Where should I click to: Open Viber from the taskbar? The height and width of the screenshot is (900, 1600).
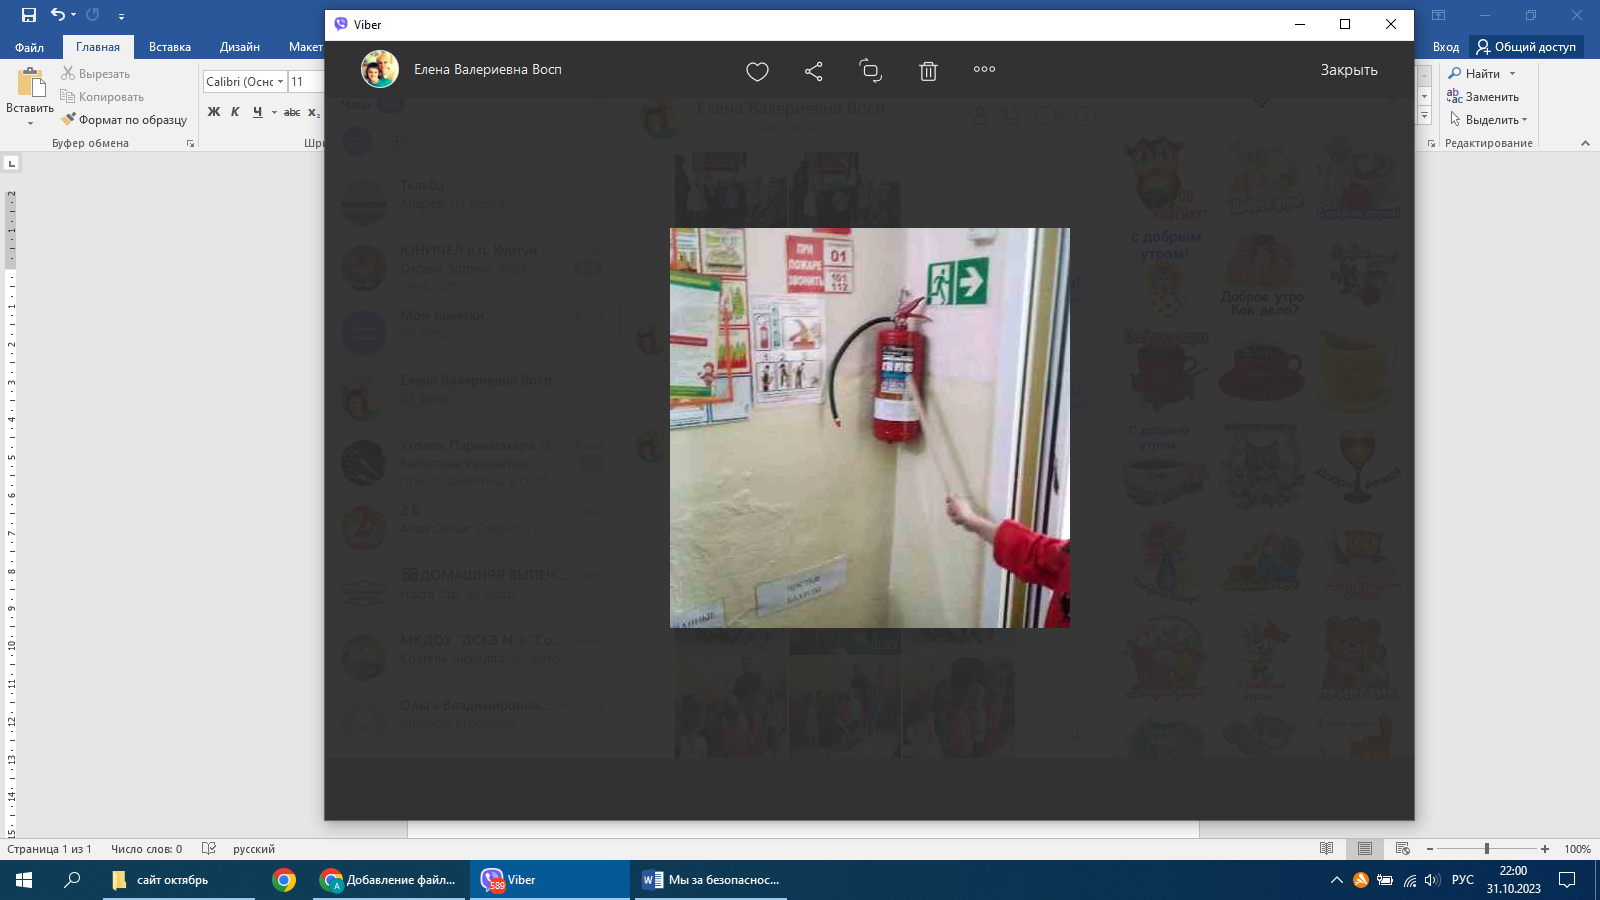[x=549, y=880]
